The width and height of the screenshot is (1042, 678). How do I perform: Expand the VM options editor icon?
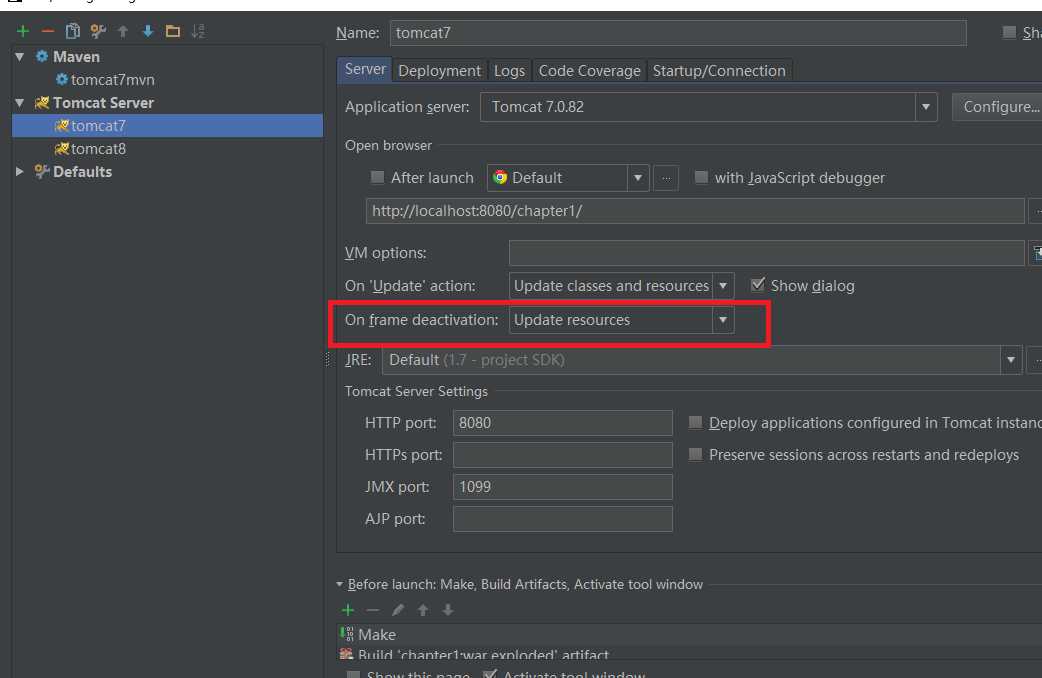(x=1037, y=253)
